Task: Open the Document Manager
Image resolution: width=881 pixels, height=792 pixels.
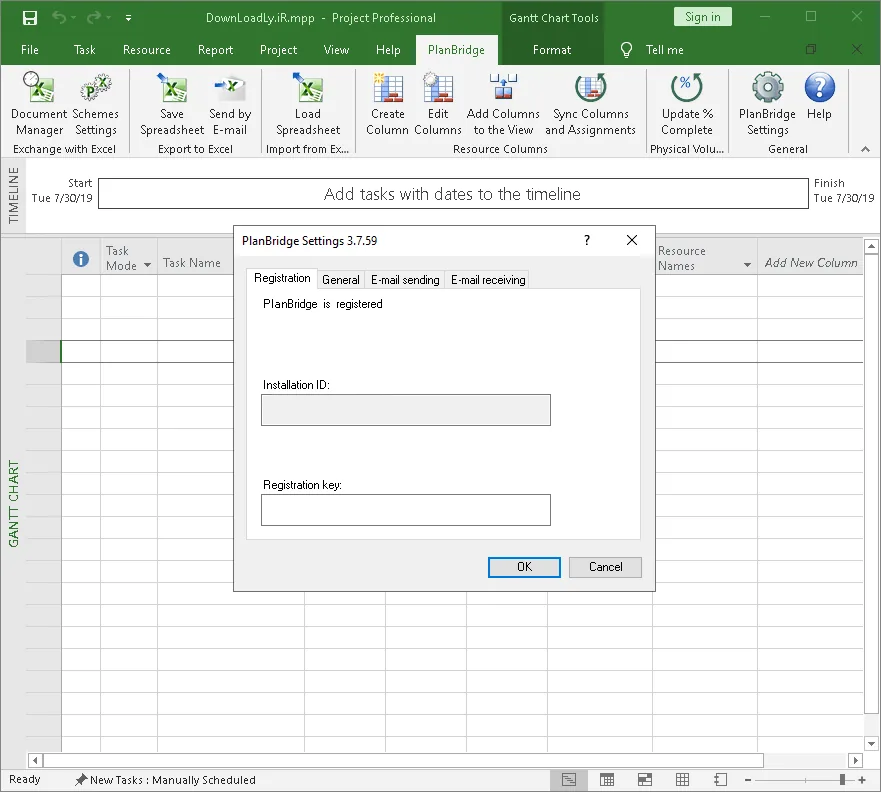Action: [39, 104]
